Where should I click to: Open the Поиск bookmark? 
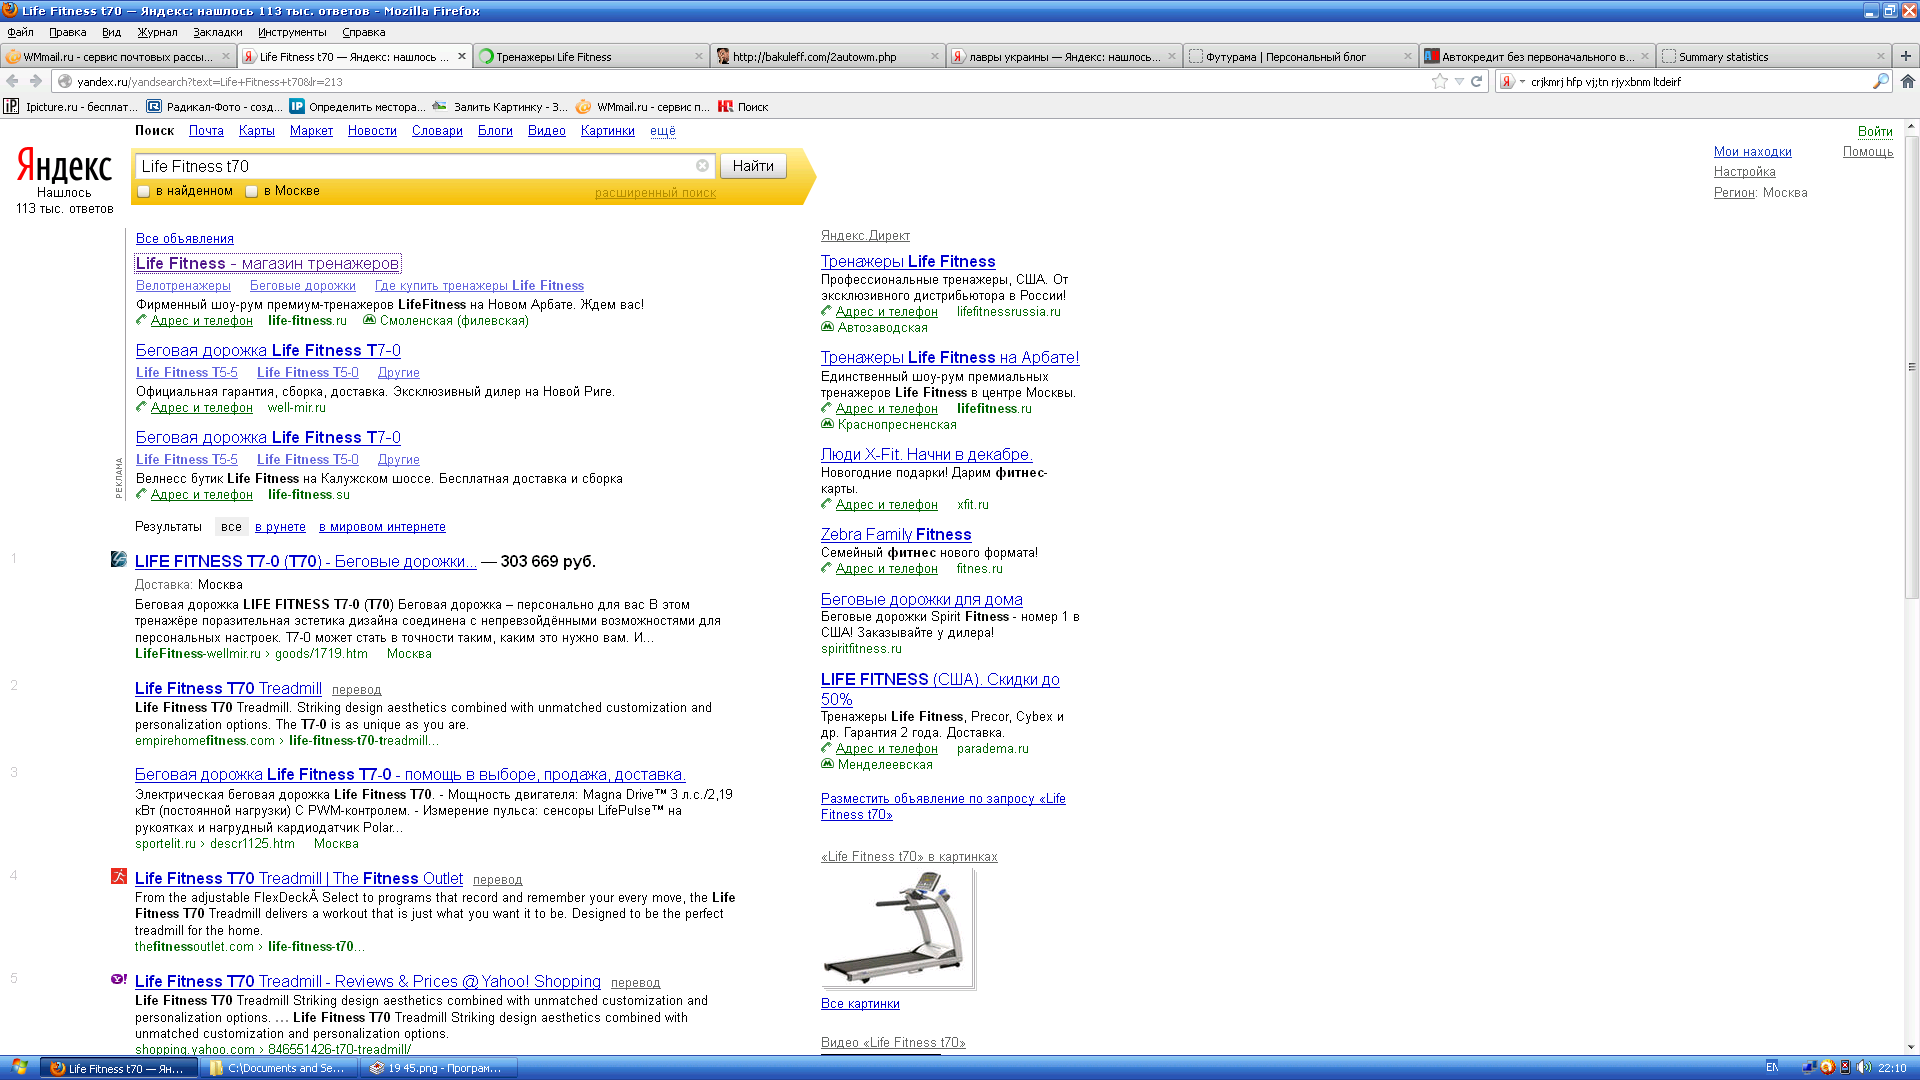(743, 106)
